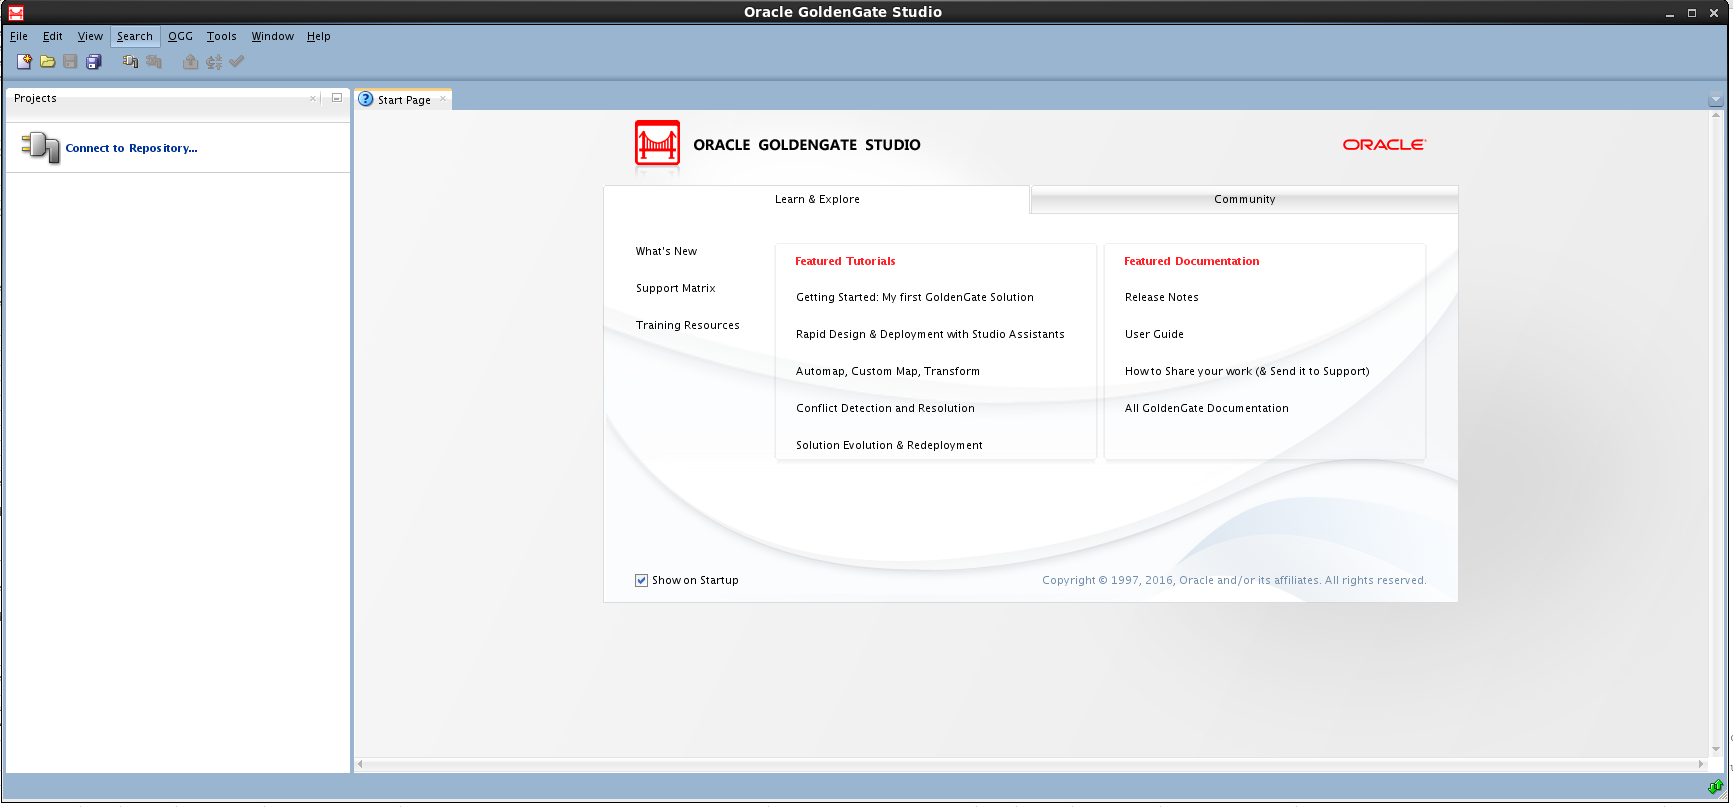Open How to Share your work link

[1247, 372]
